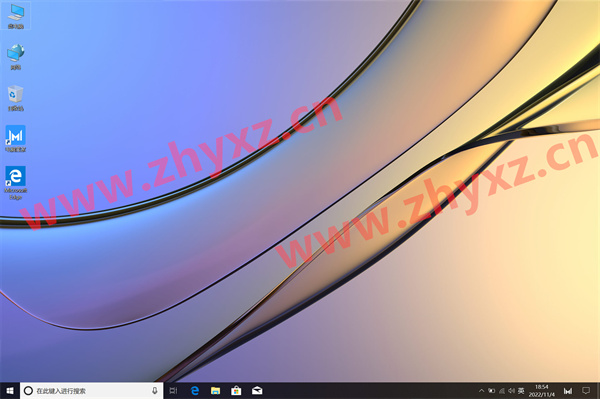Viewport: 600px width, 399px height.
Task: Open Microsoft Store from the taskbar
Action: coord(236,391)
